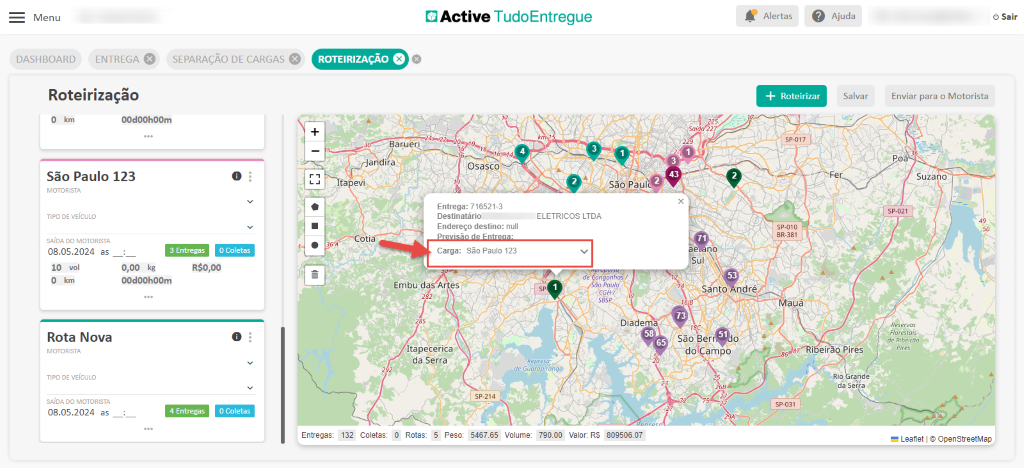
Task: Click the Peso total 5467.65
Action: [485, 435]
